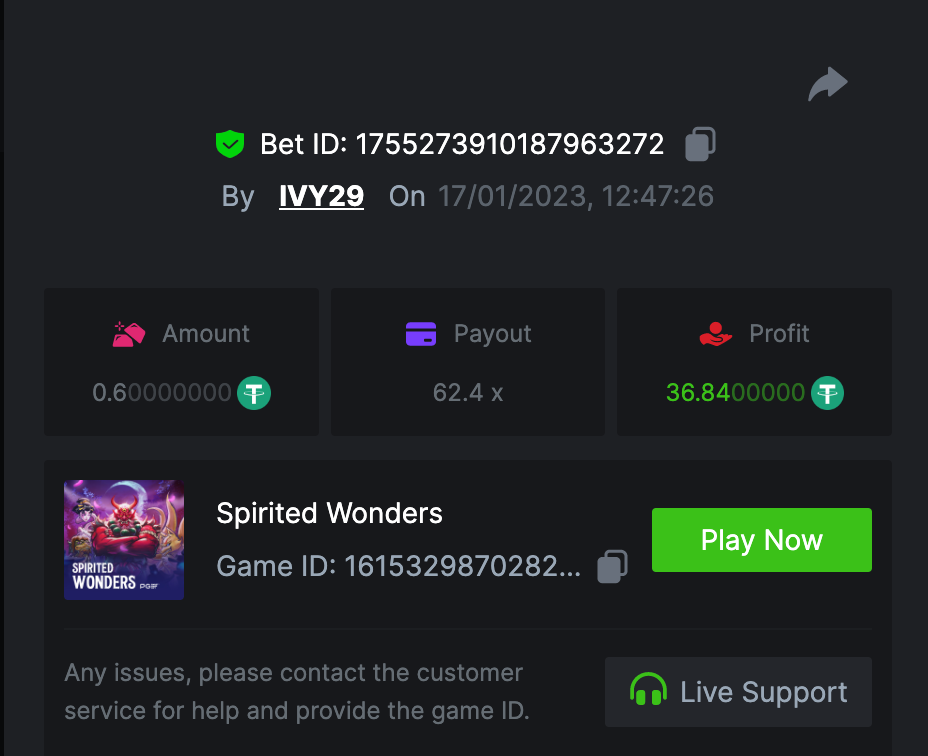Copy the Bet ID using the copy icon

point(700,144)
